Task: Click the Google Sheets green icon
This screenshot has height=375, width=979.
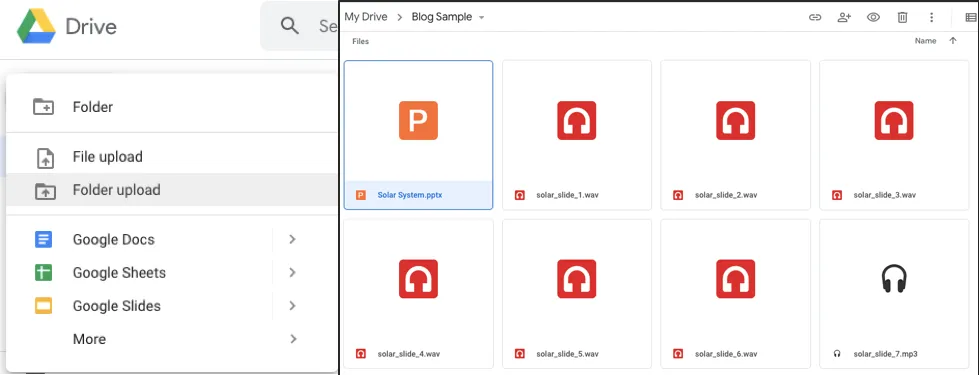Action: click(x=44, y=273)
